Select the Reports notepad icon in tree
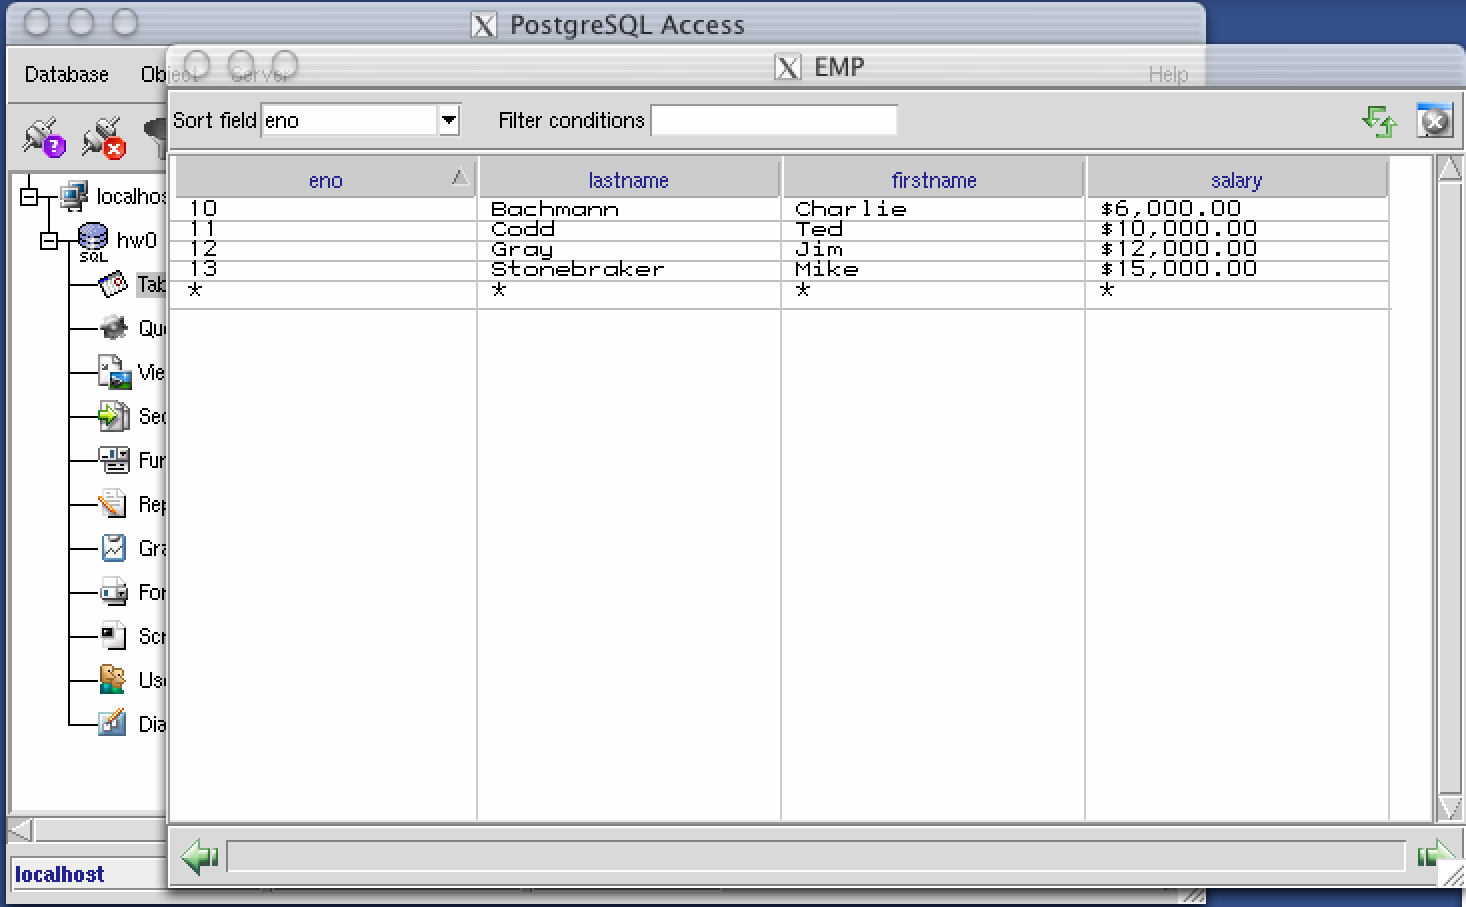This screenshot has height=907, width=1466. [x=113, y=504]
